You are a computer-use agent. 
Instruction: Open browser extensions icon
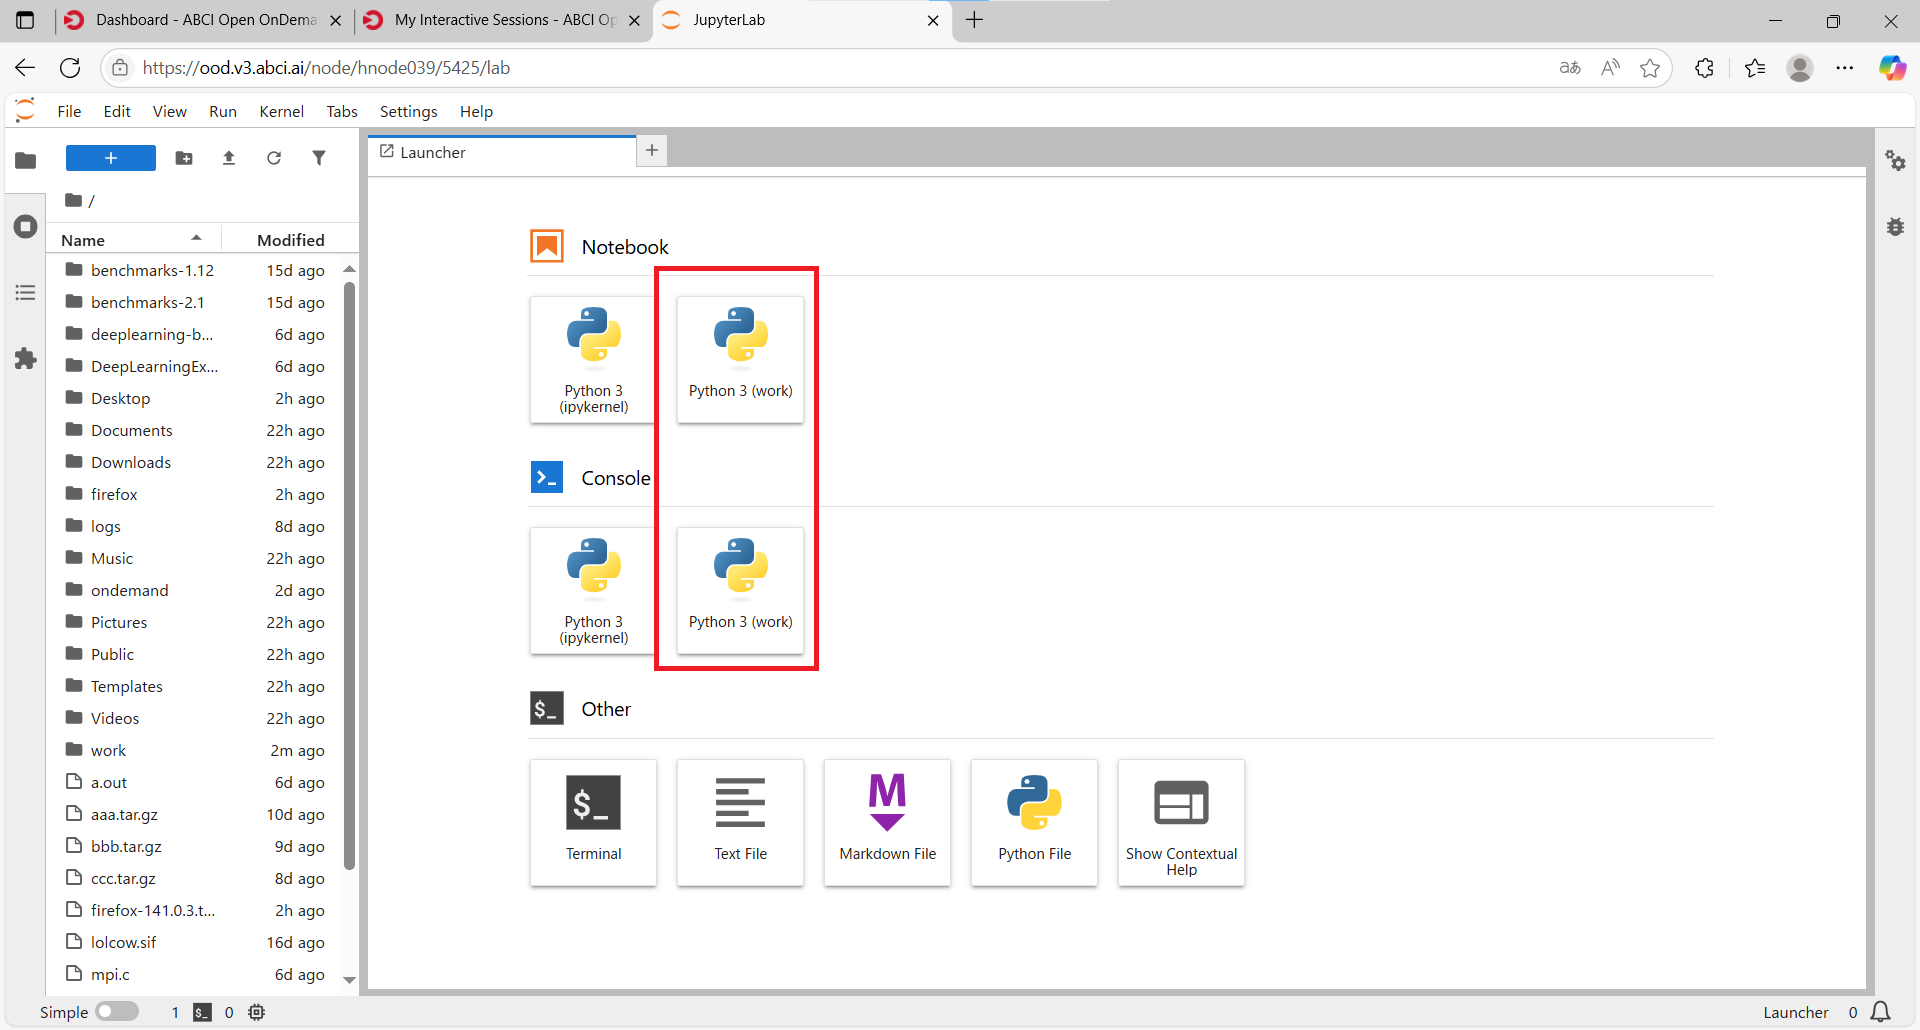click(1705, 68)
